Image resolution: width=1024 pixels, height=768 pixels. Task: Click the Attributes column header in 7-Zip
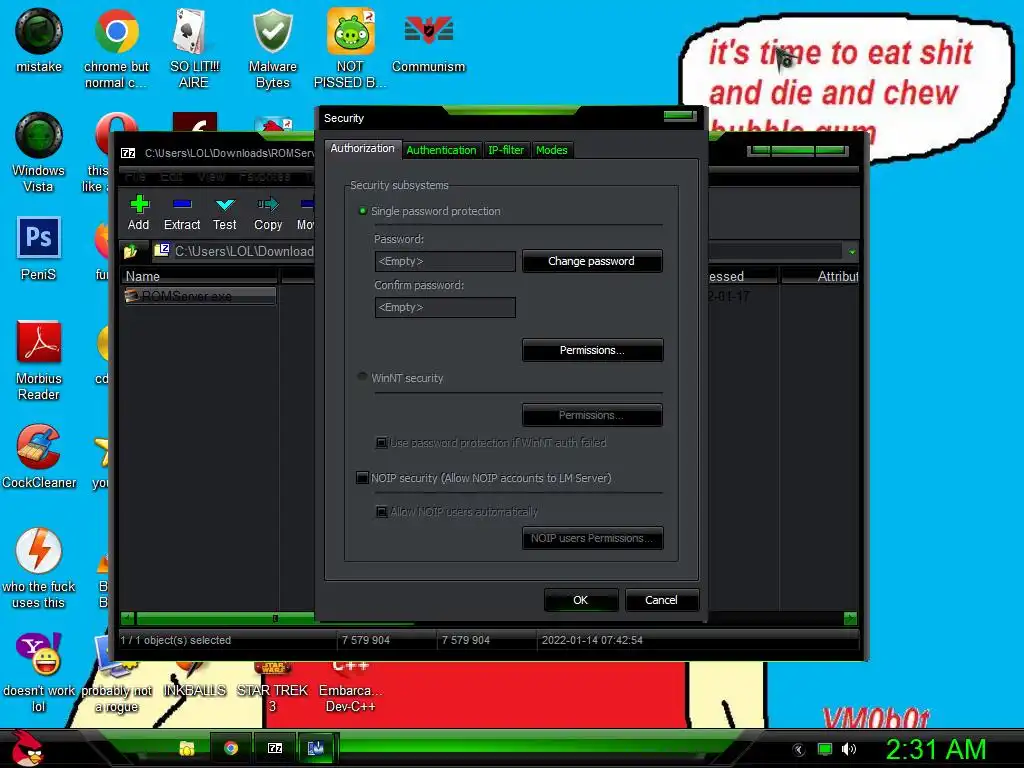(x=820, y=276)
